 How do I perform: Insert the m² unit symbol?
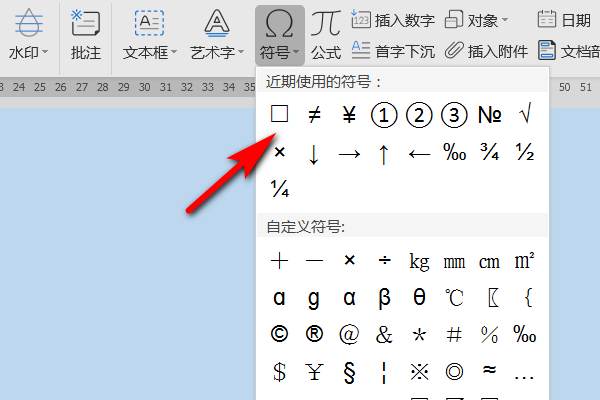tap(525, 261)
